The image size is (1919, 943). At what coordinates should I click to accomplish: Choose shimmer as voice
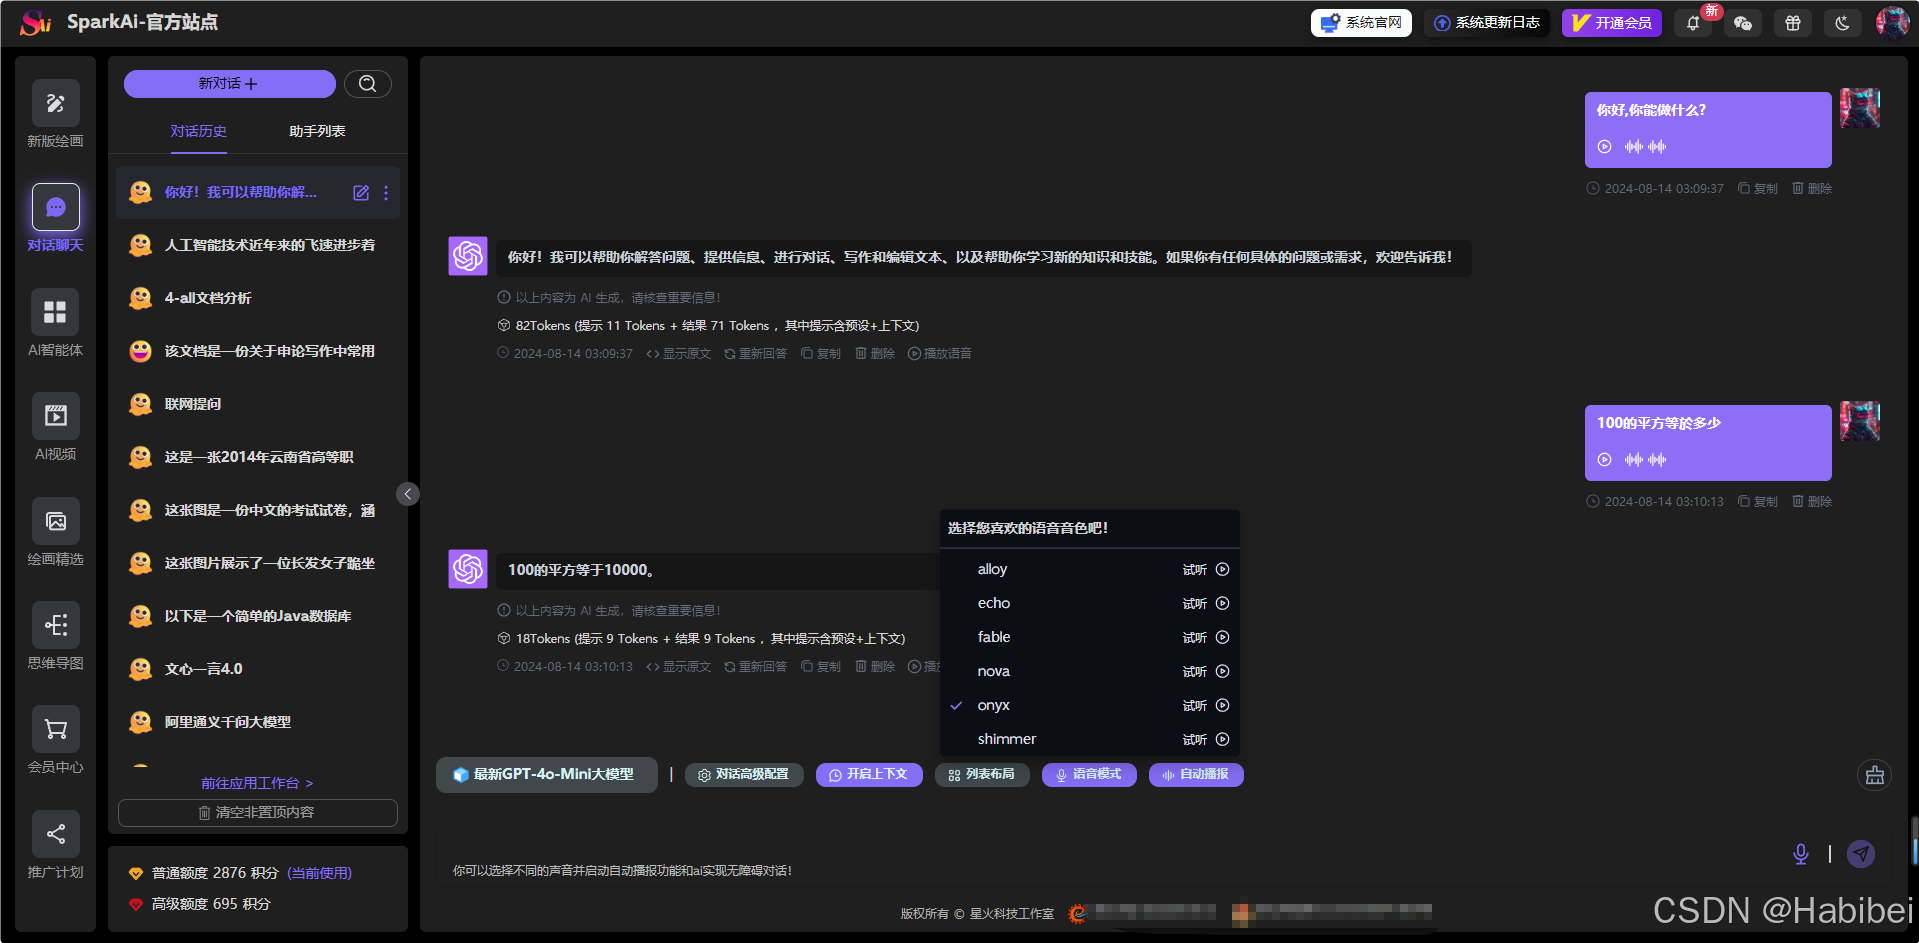(1007, 739)
